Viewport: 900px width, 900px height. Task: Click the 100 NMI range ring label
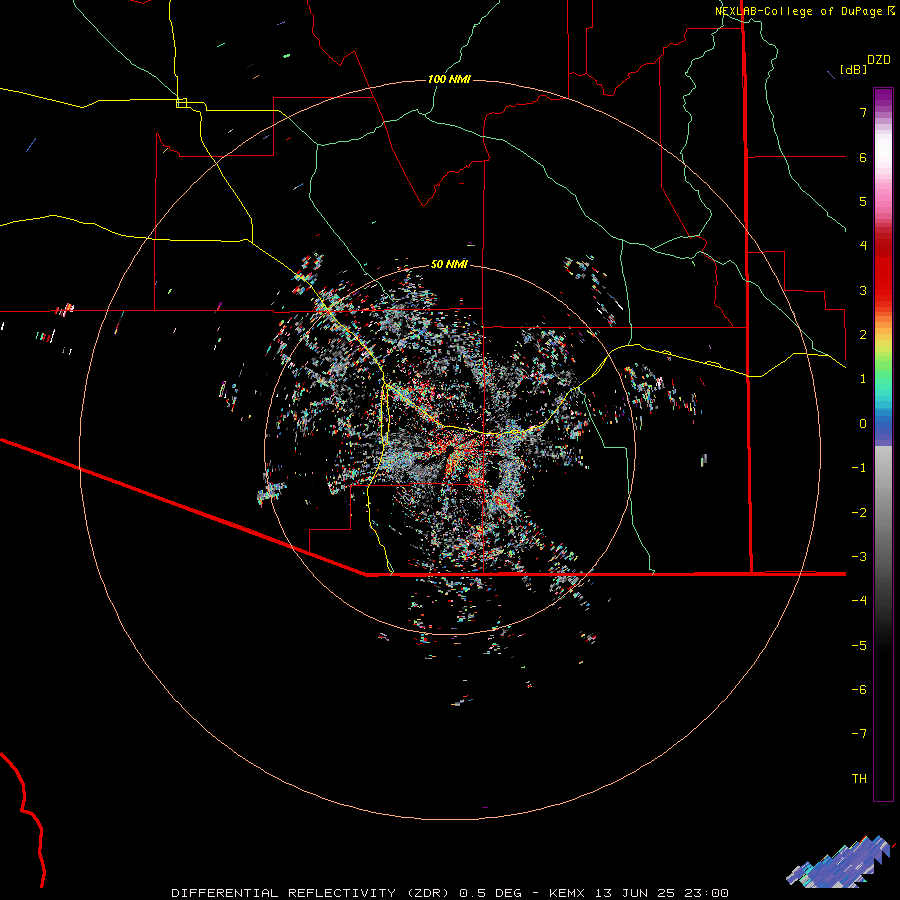(x=449, y=79)
